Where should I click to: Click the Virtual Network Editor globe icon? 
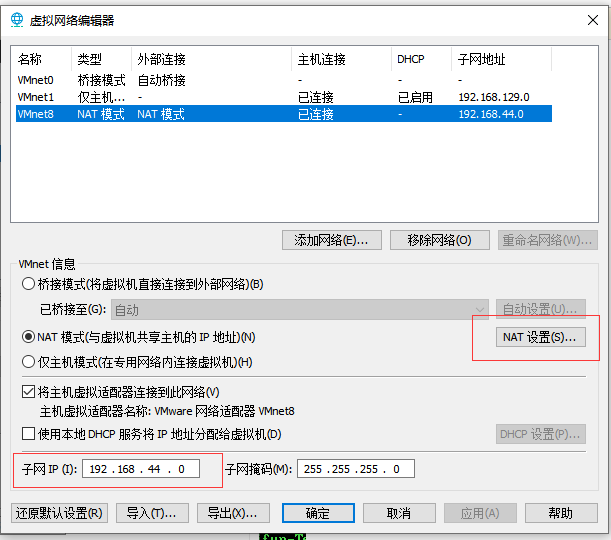point(17,19)
